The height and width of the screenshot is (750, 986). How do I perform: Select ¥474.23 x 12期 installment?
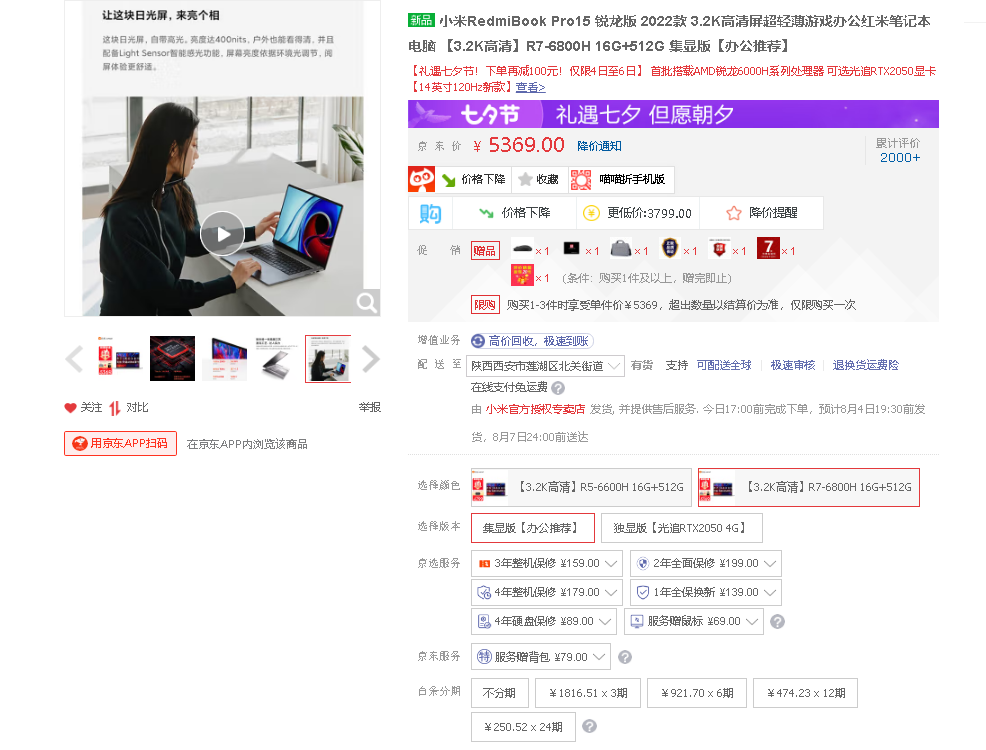[x=806, y=693]
